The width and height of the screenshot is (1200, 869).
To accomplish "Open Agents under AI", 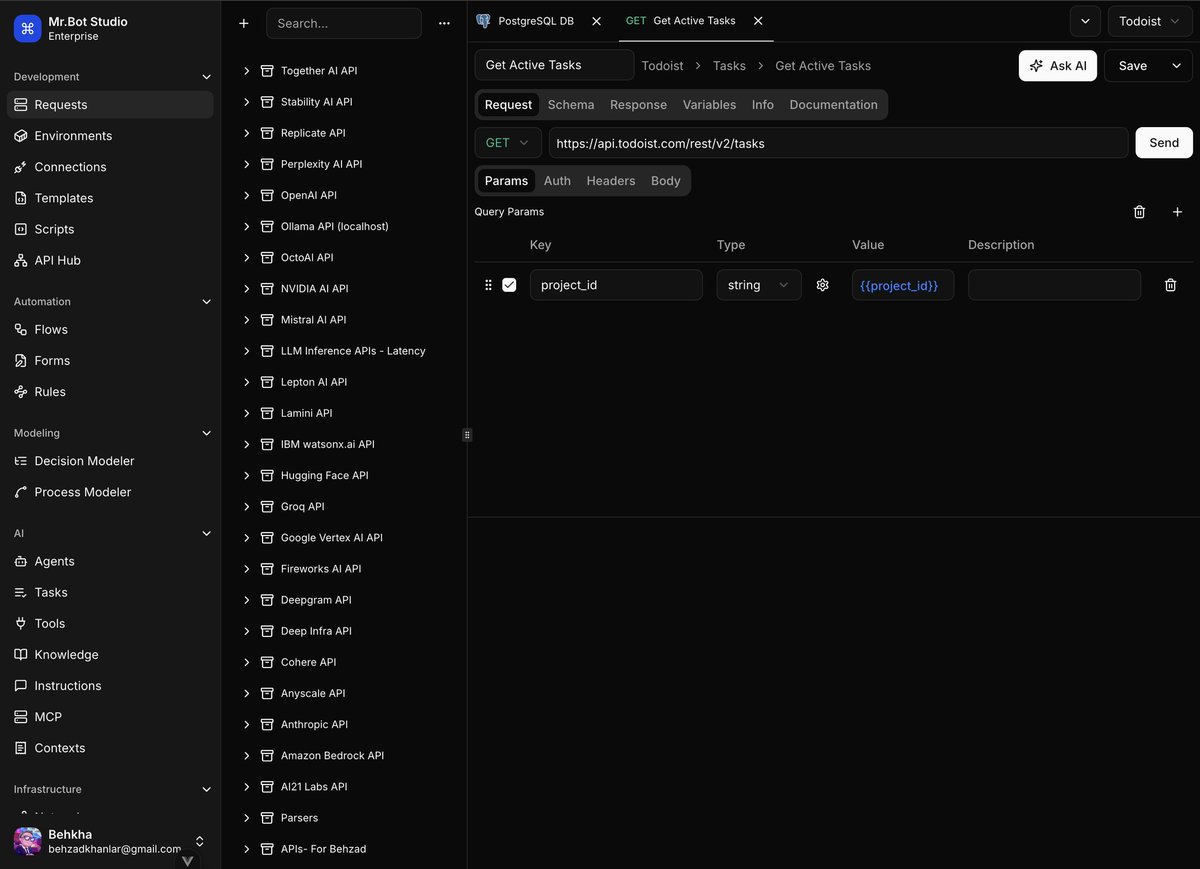I will 110,561.
